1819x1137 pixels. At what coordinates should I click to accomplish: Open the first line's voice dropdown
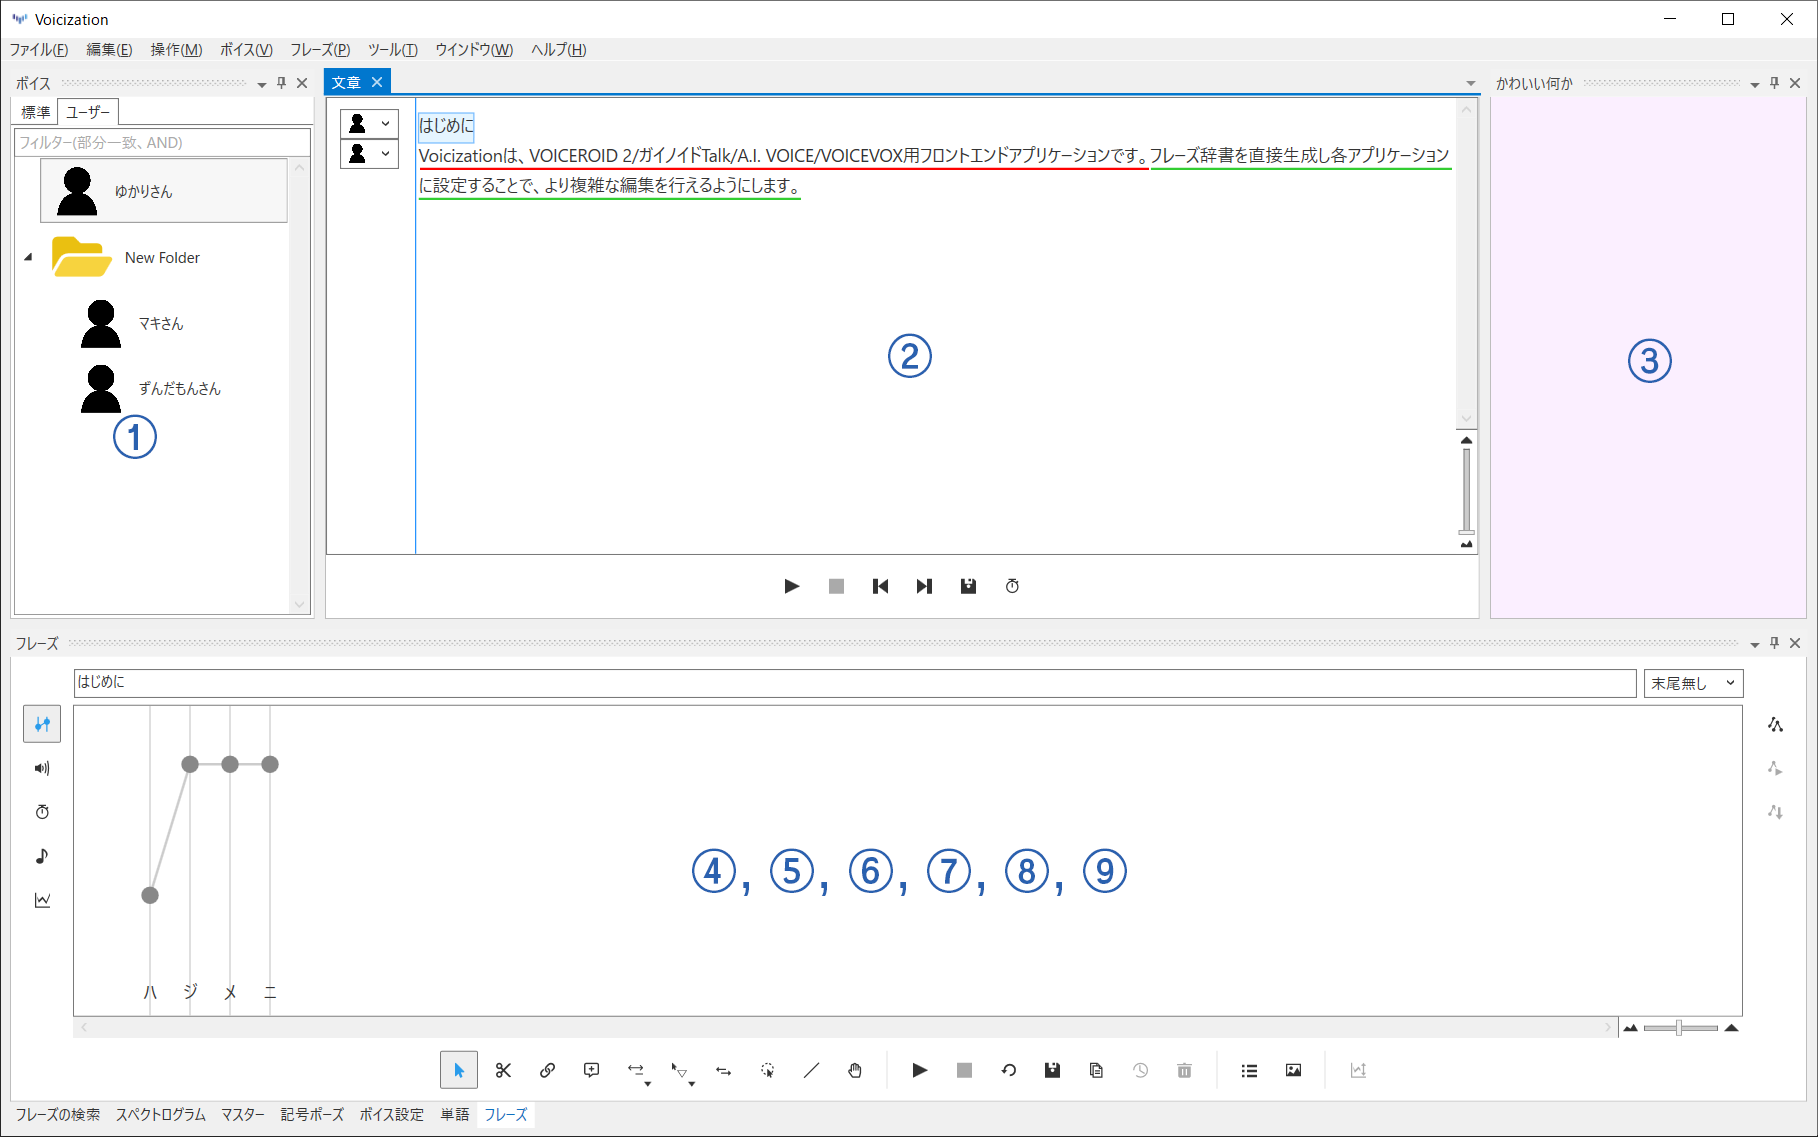pos(370,124)
